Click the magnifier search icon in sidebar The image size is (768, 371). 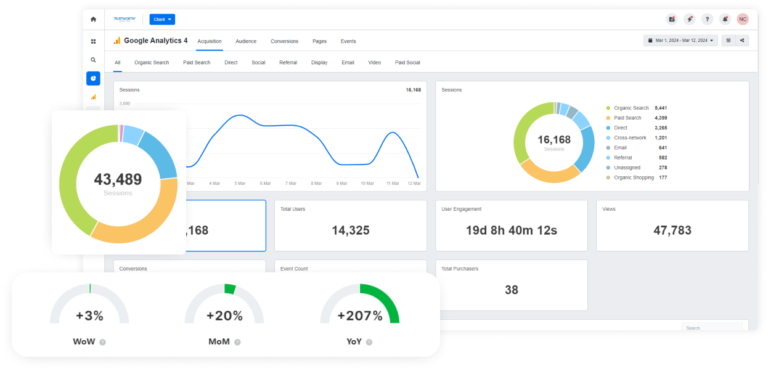(93, 60)
